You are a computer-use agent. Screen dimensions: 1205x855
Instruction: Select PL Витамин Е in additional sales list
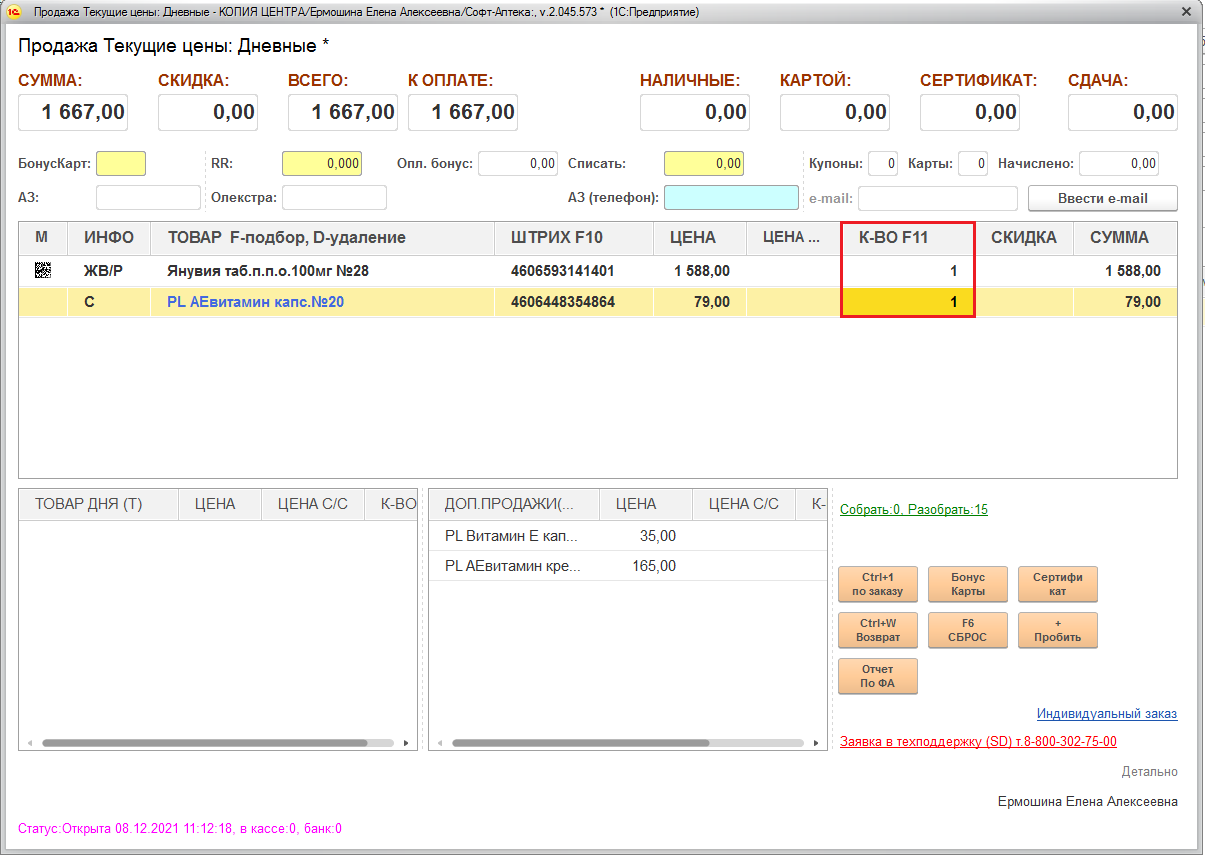[511, 536]
